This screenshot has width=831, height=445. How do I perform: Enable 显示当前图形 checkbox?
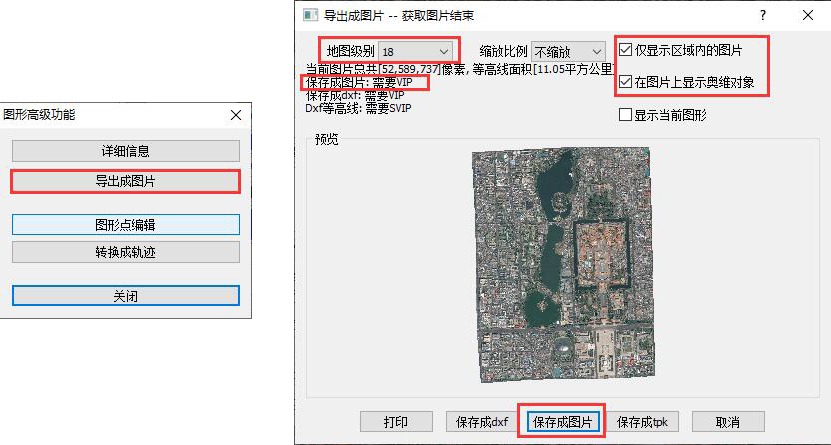[x=626, y=115]
